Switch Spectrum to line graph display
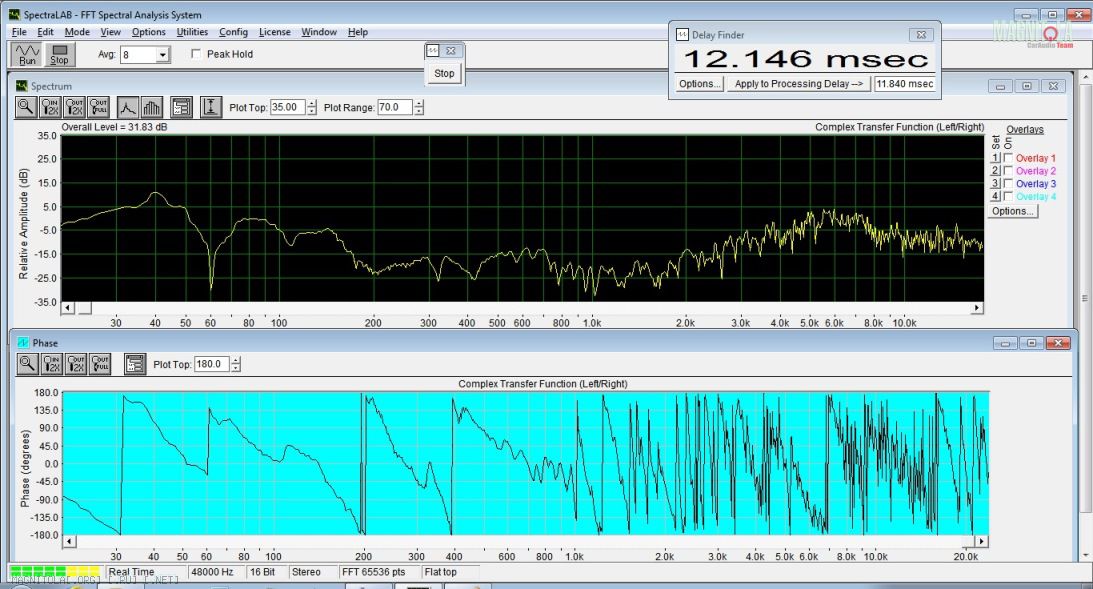The height and width of the screenshot is (589, 1093). [x=128, y=107]
